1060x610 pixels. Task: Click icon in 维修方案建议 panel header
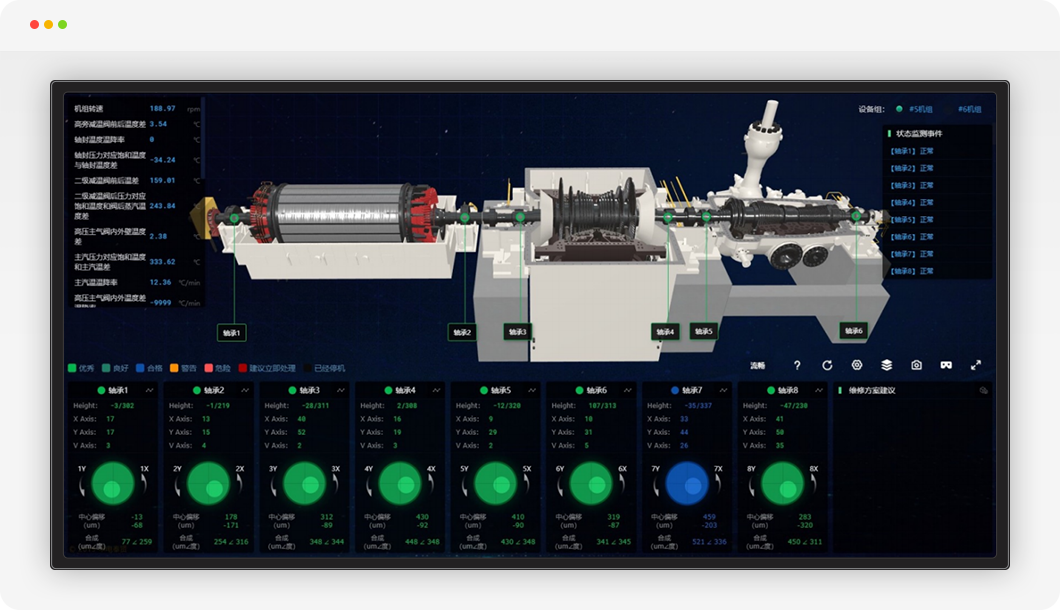tap(984, 390)
